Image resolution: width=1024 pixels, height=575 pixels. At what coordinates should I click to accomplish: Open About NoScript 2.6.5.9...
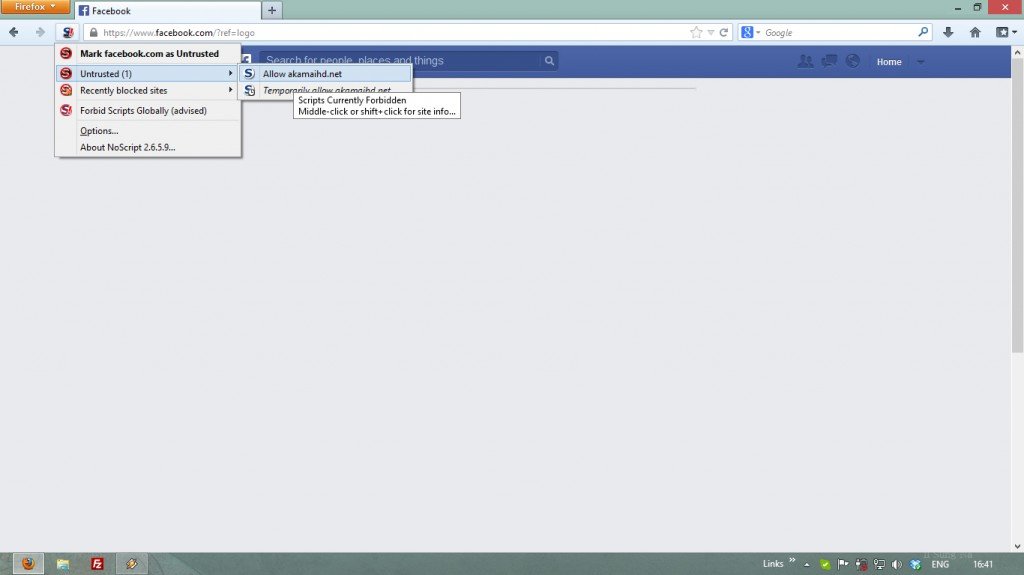click(148, 147)
